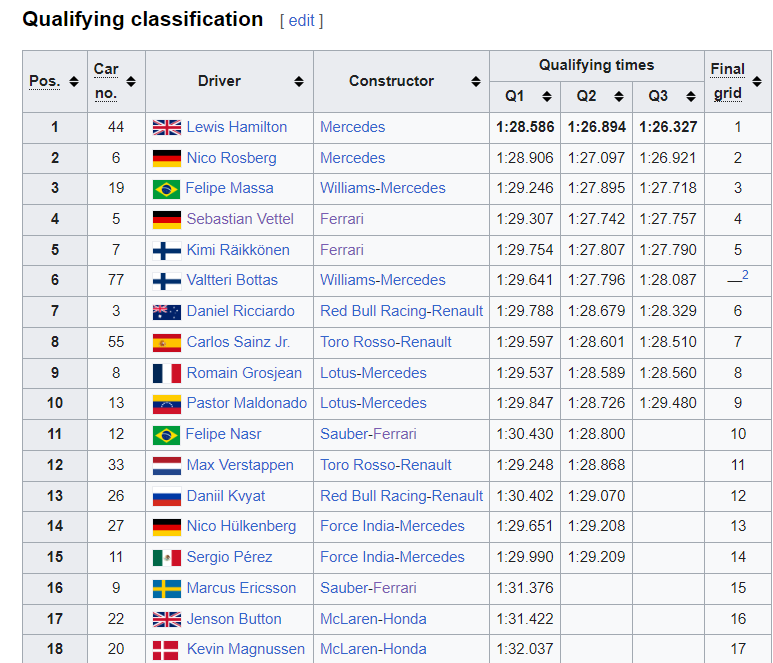Sort table by Constructor column arrows
Screen dimensions: 773x663
tap(476, 81)
